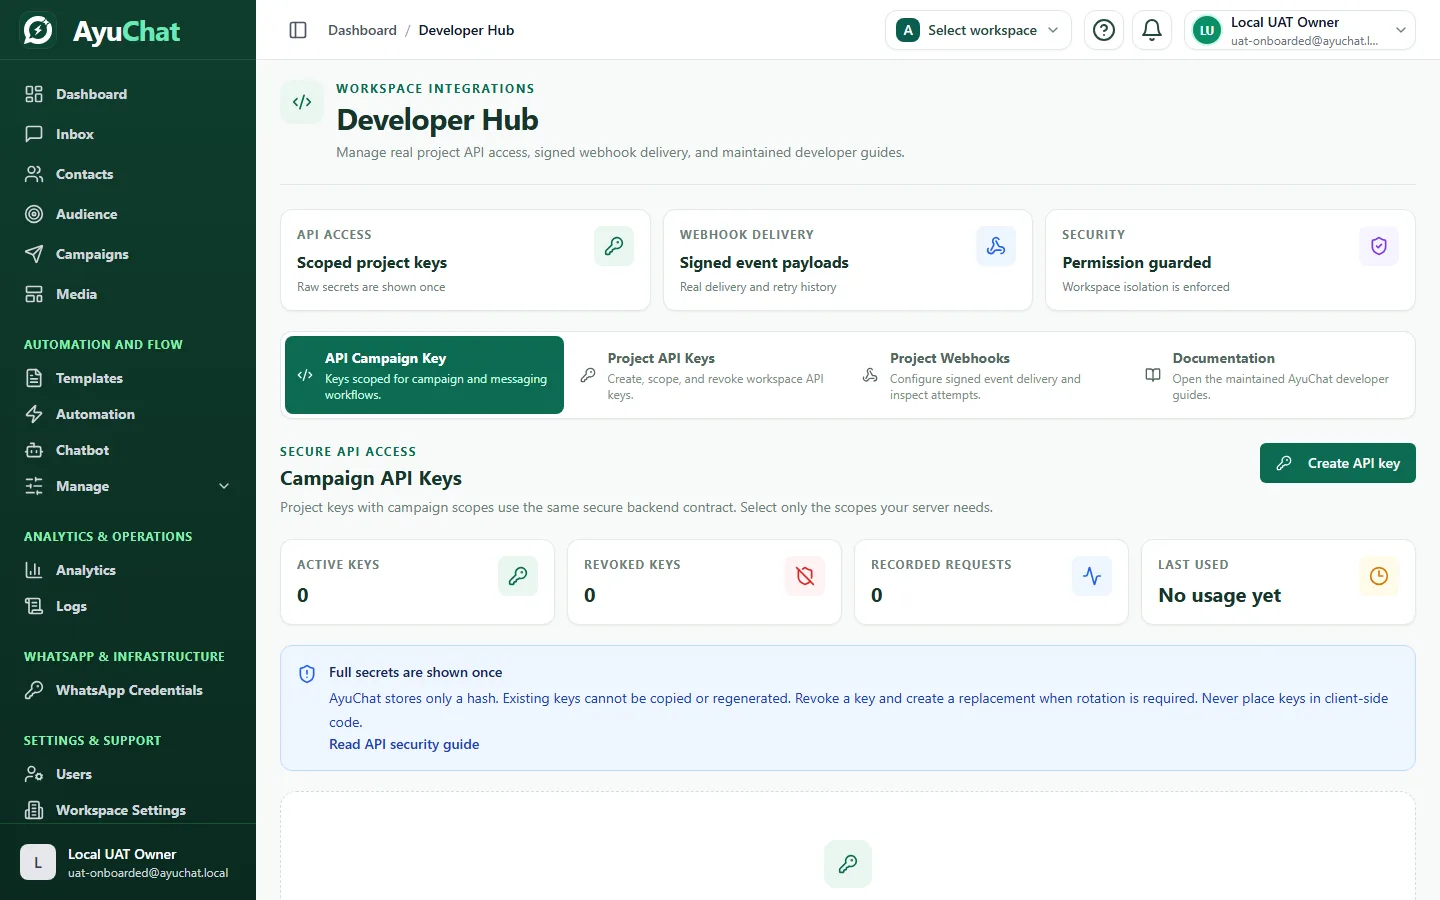Open the notifications bell icon

(x=1152, y=30)
